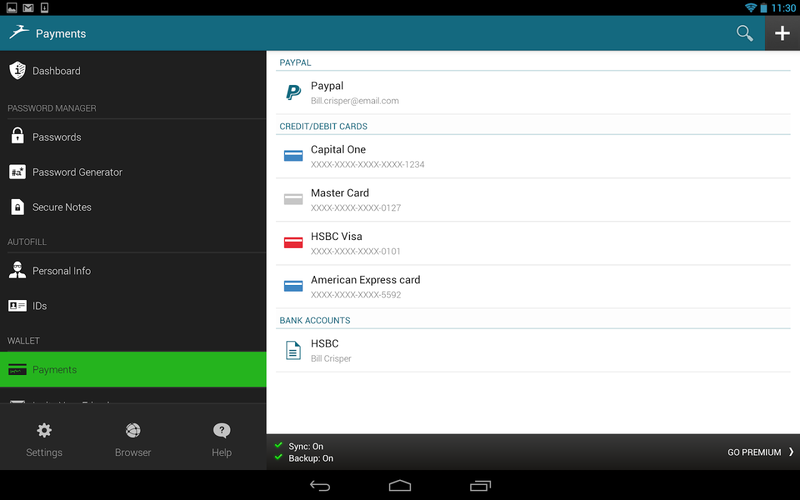Tap the search magnifier icon
This screenshot has width=800, height=500.
[x=744, y=34]
